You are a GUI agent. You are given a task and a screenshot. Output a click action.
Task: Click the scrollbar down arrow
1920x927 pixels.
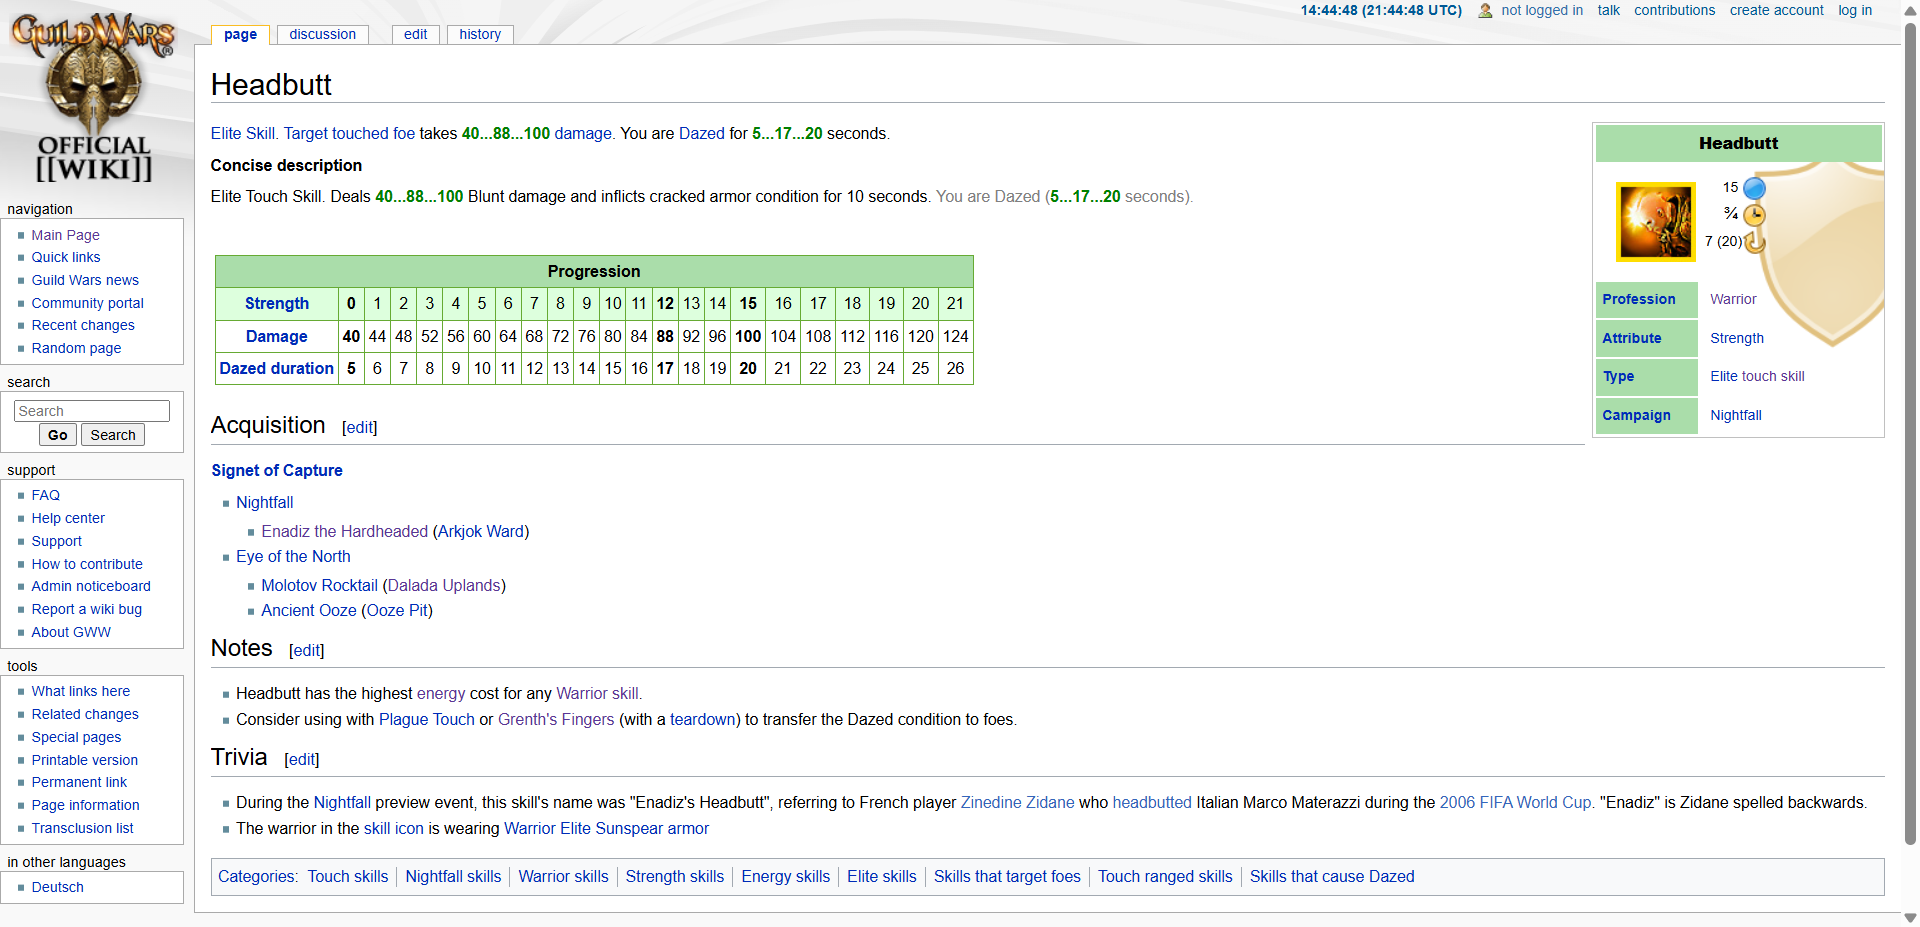tap(1910, 917)
